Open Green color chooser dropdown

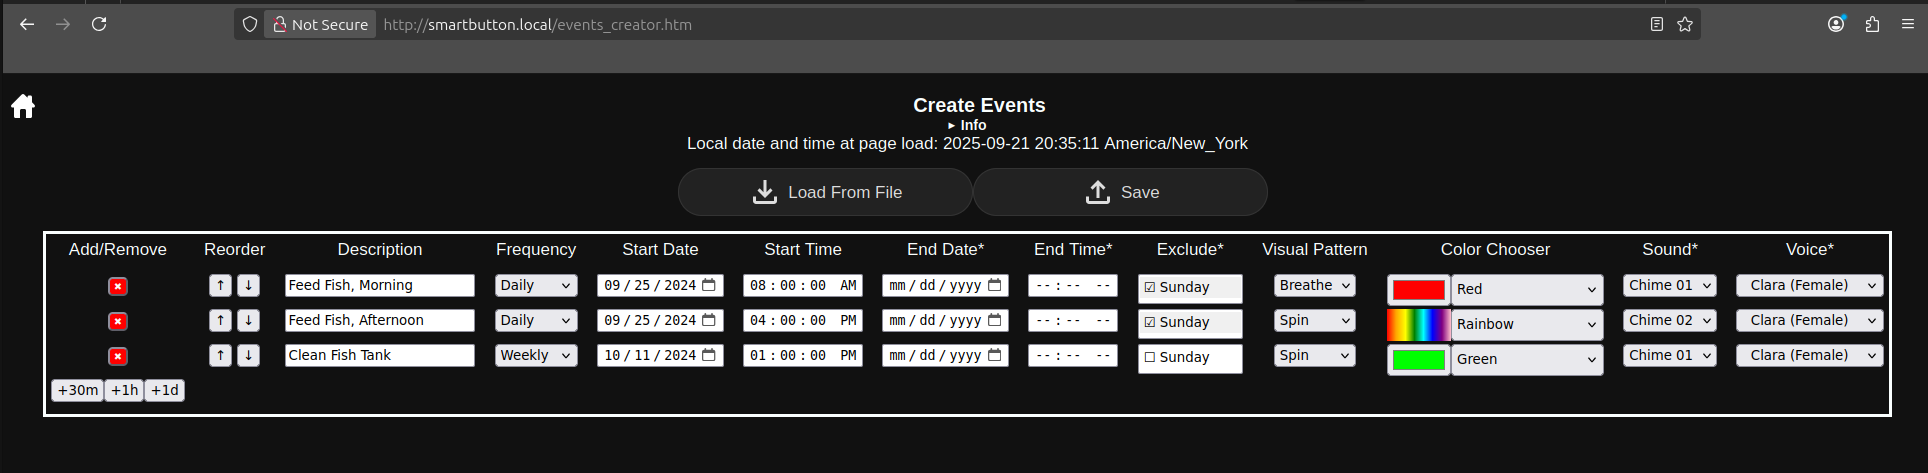coord(1527,359)
